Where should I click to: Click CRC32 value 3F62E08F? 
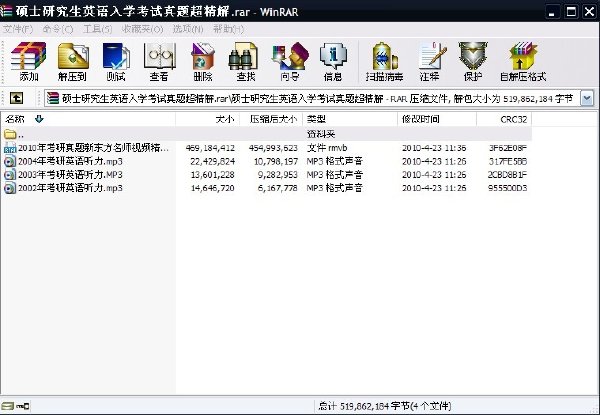click(x=507, y=148)
